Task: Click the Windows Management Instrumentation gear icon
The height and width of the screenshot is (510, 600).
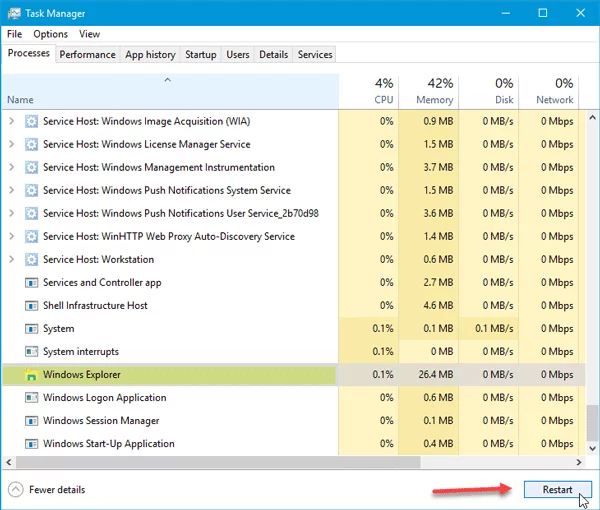Action: (x=31, y=167)
